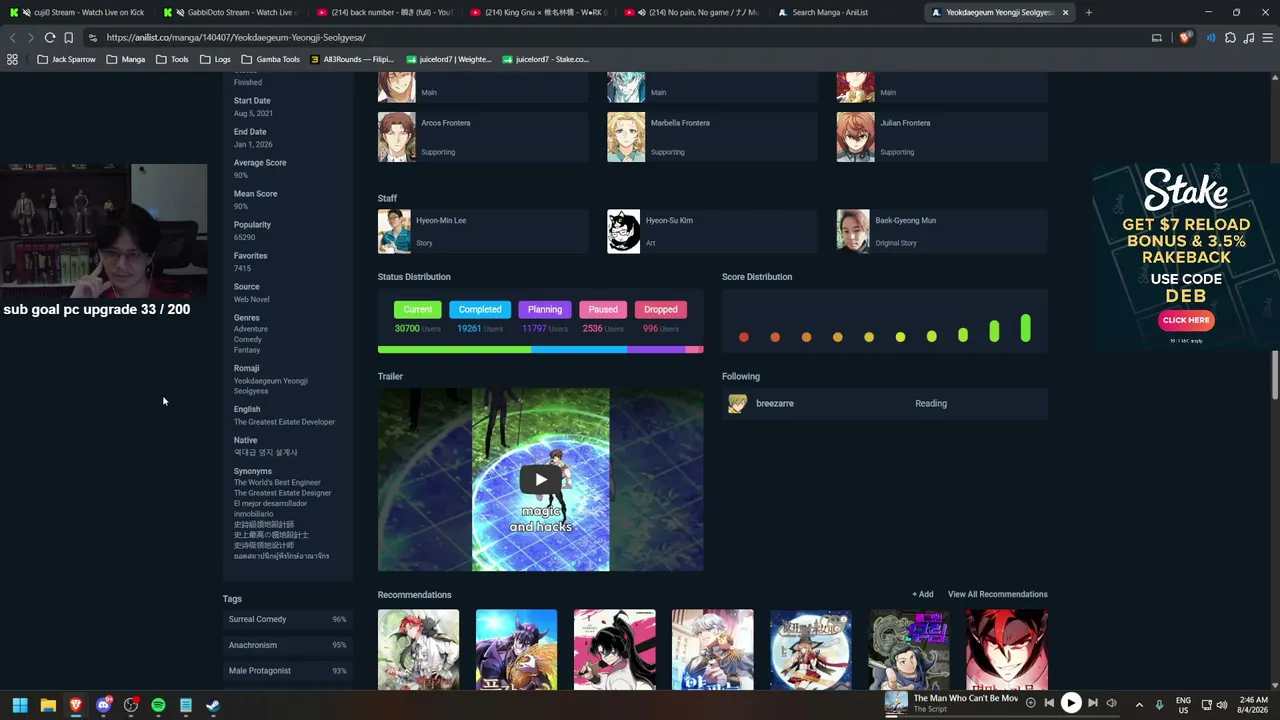Close the Yeokdaegeum Yeongji Seolgyesa tab

[x=1065, y=13]
